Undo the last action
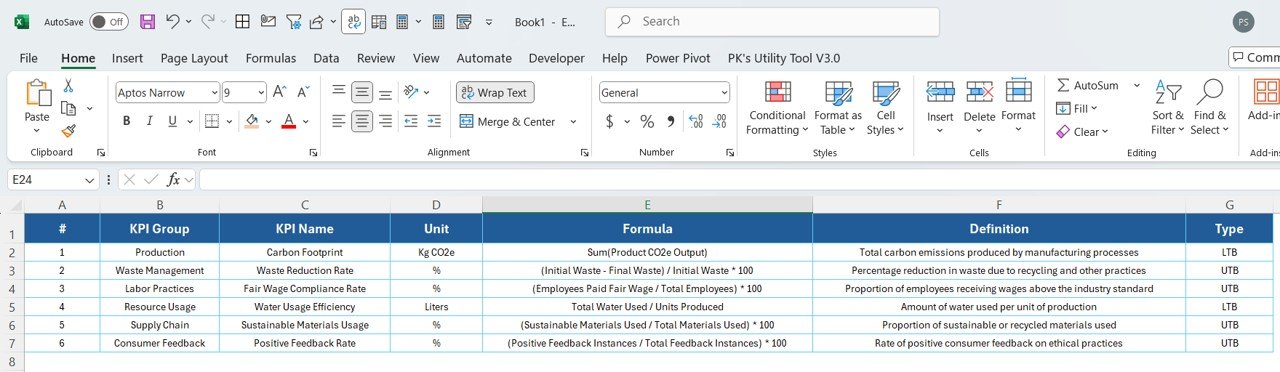Viewport: 1280px width, 372px height. tap(173, 21)
